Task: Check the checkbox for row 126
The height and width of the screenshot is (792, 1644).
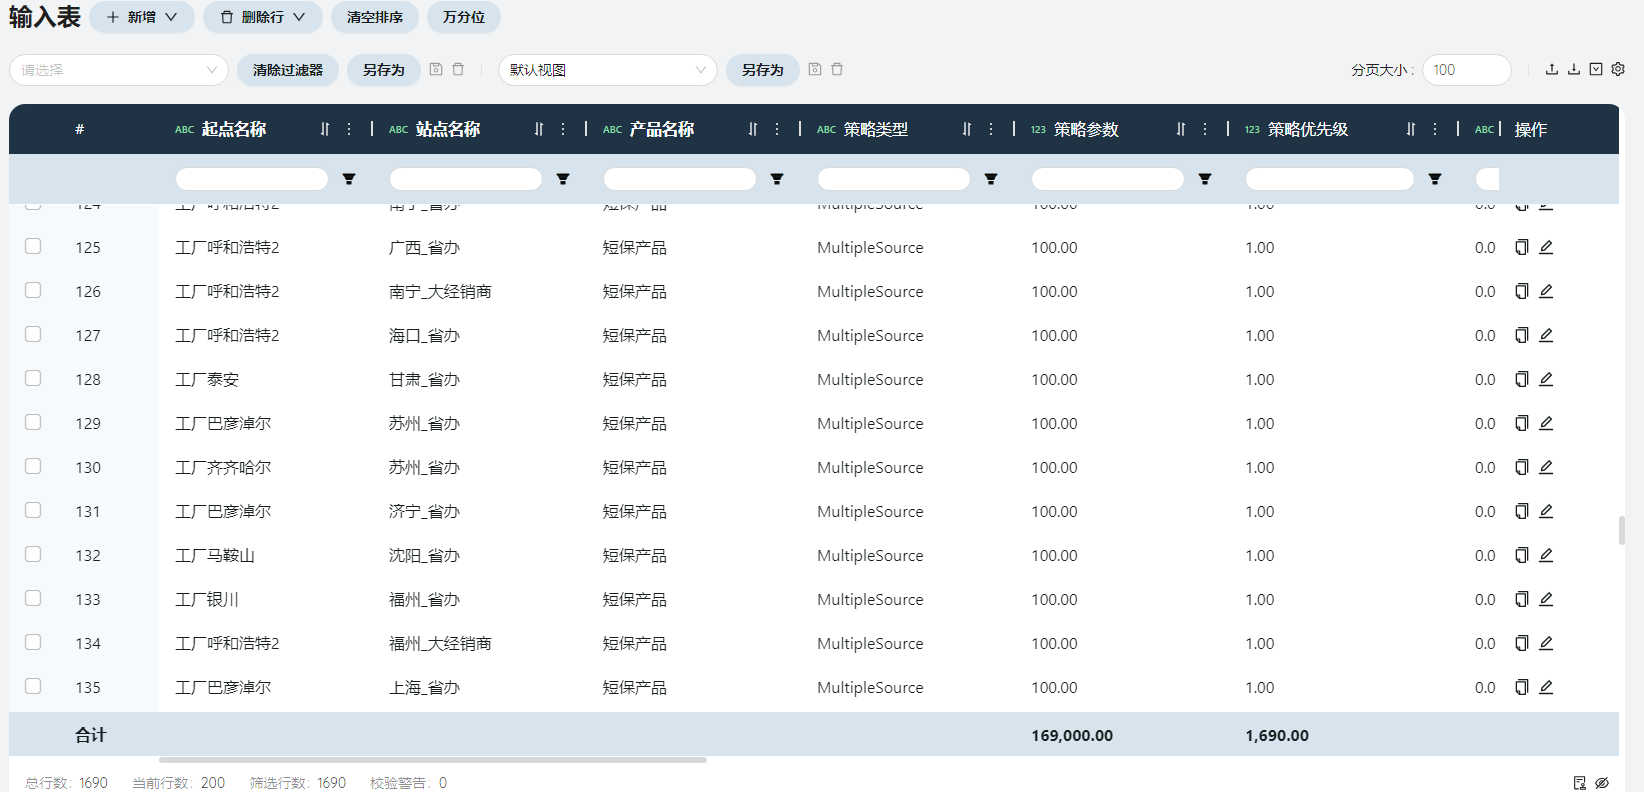Action: pyautogui.click(x=33, y=290)
